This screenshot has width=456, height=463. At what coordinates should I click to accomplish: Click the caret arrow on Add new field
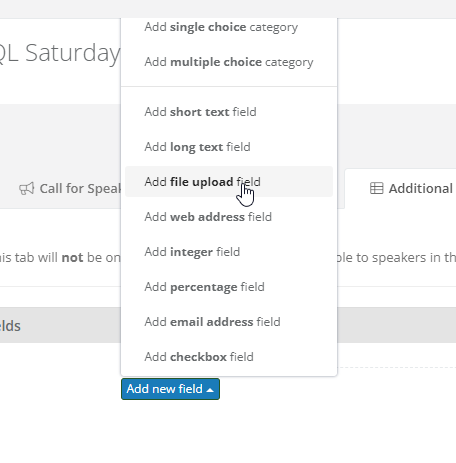(x=210, y=390)
